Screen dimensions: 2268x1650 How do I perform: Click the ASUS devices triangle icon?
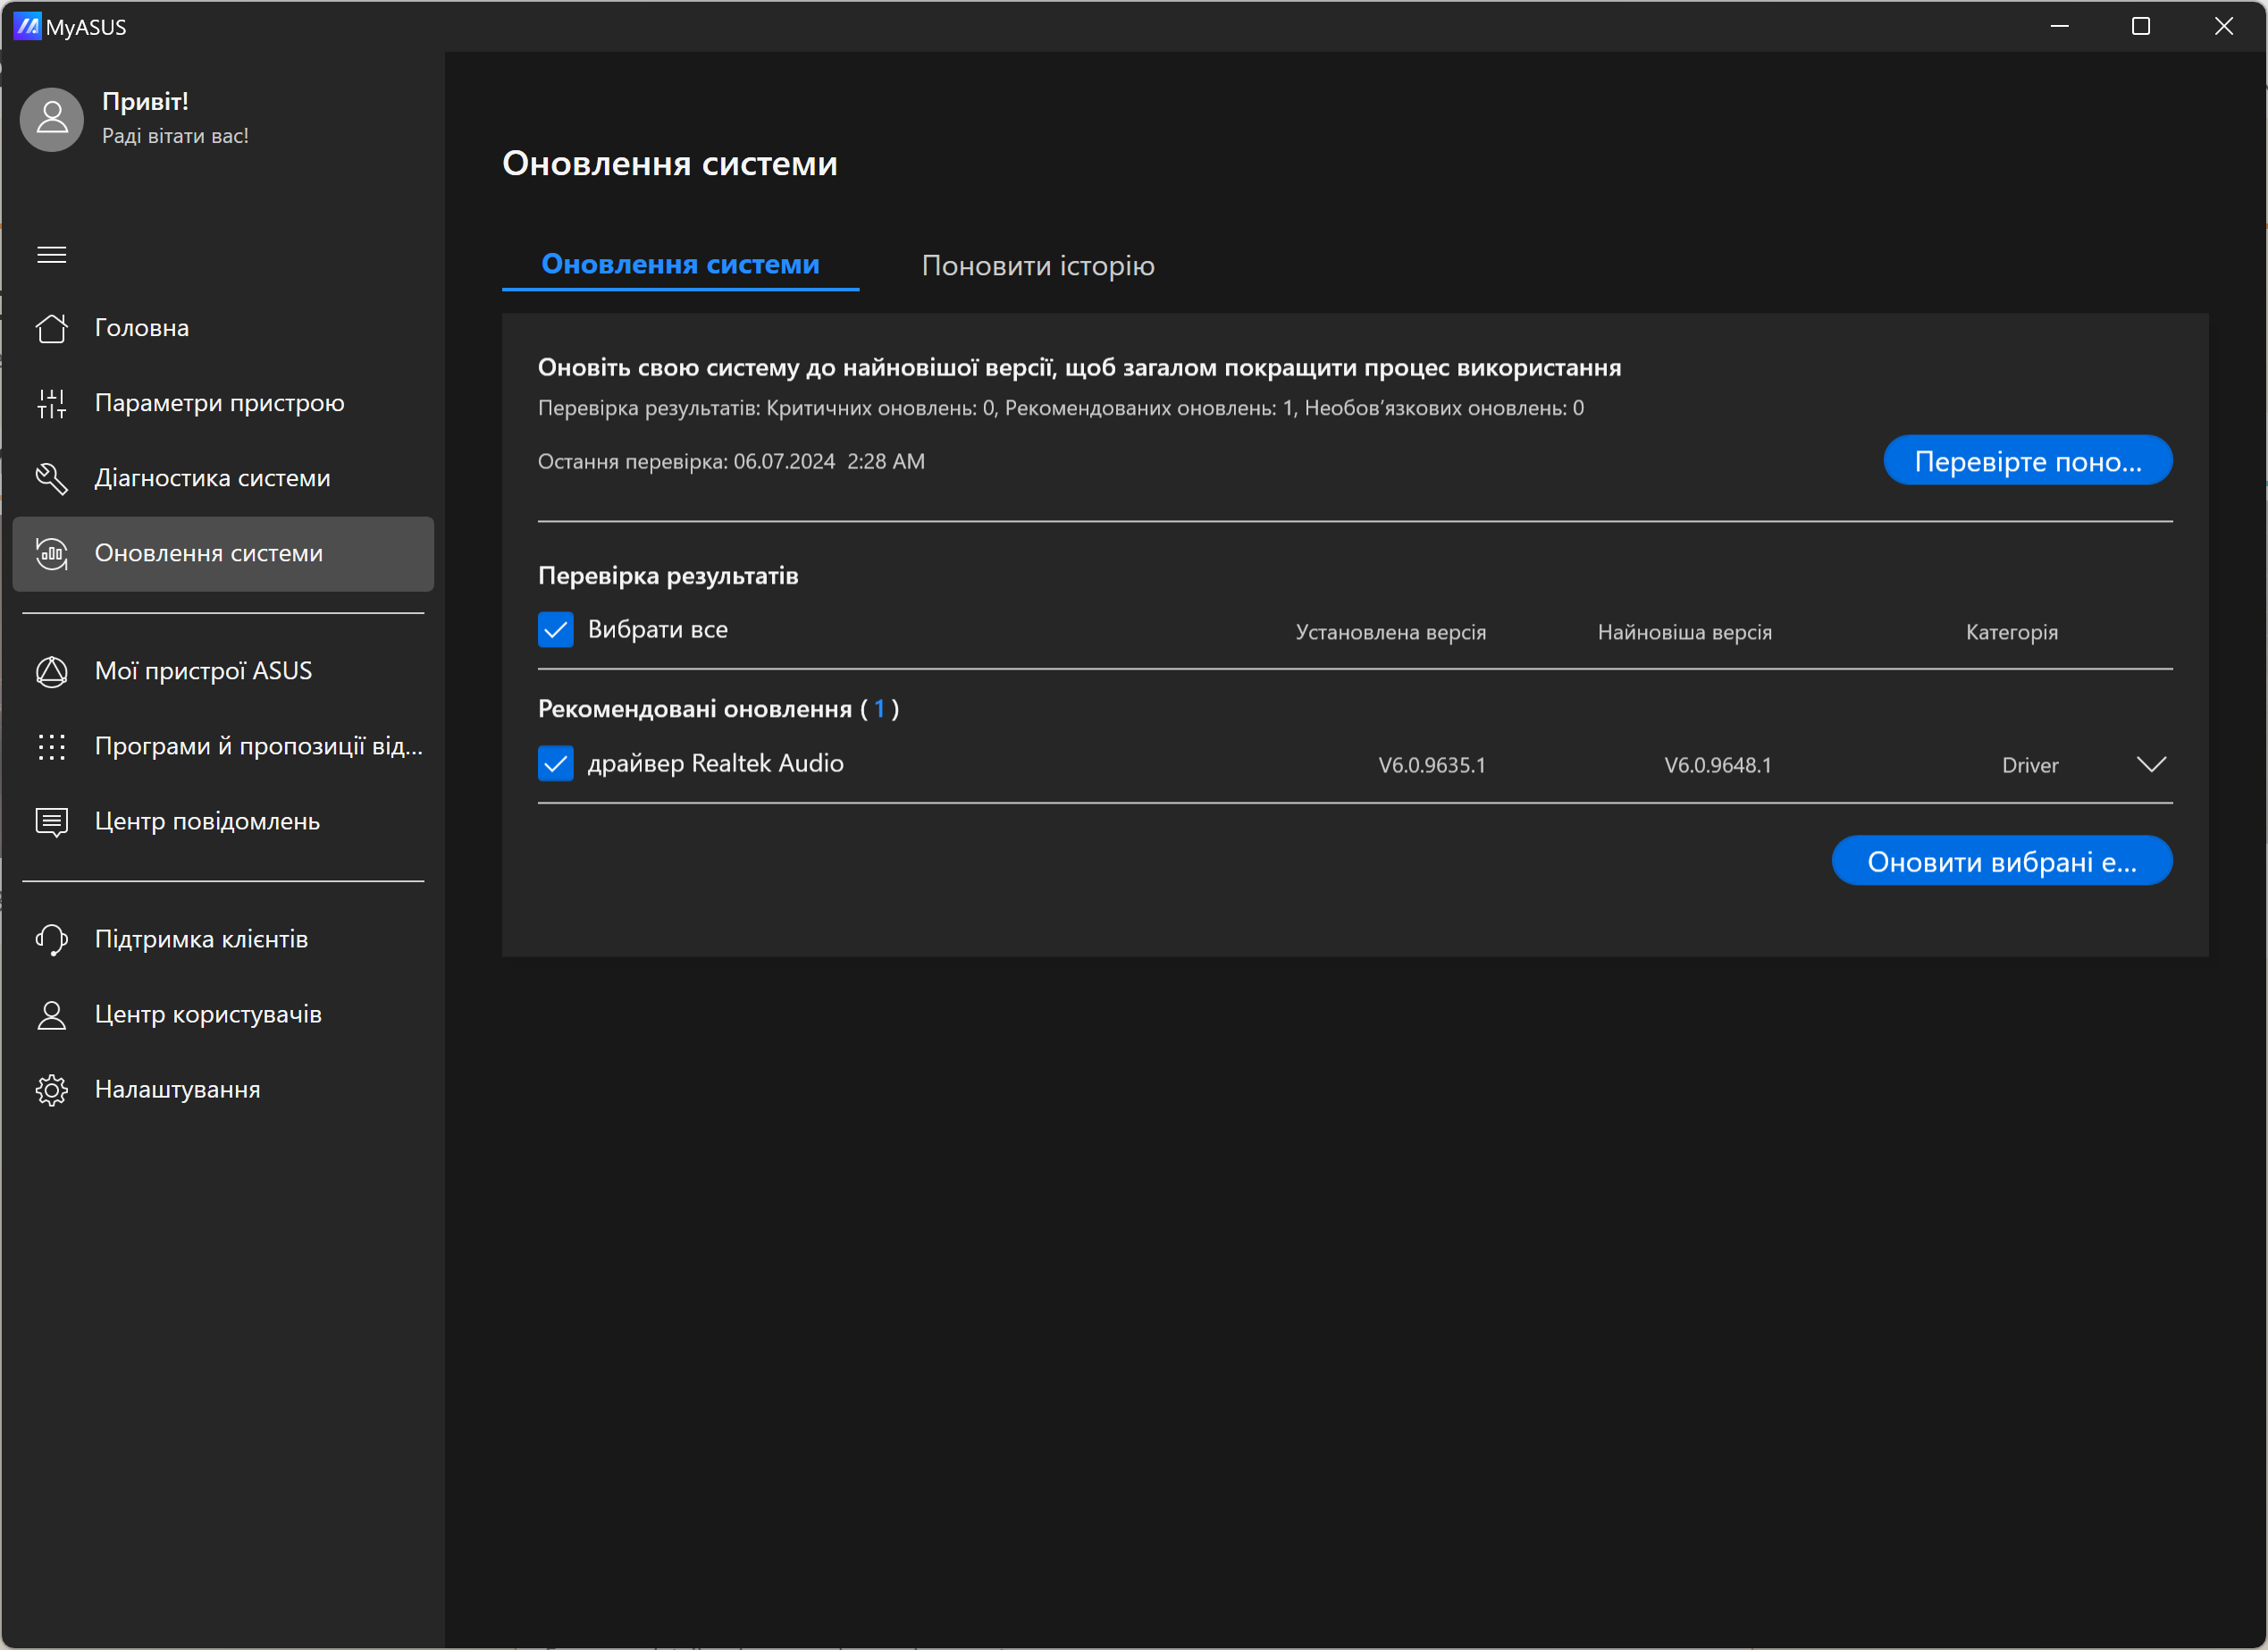coord(52,671)
